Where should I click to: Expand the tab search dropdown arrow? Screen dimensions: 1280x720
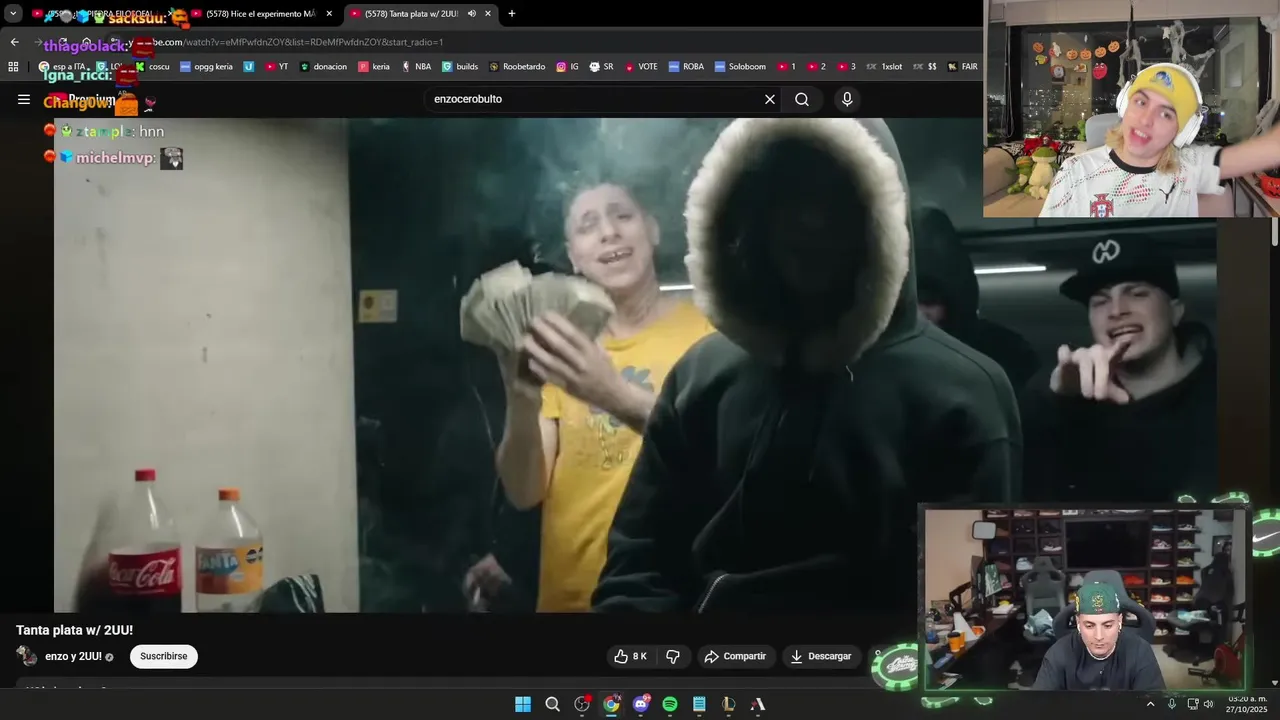[13, 14]
